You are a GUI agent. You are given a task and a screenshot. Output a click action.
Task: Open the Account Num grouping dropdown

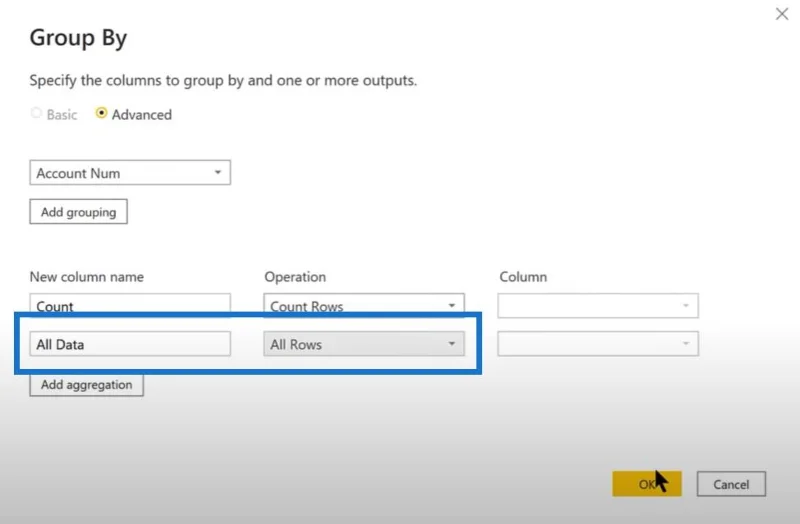point(130,172)
